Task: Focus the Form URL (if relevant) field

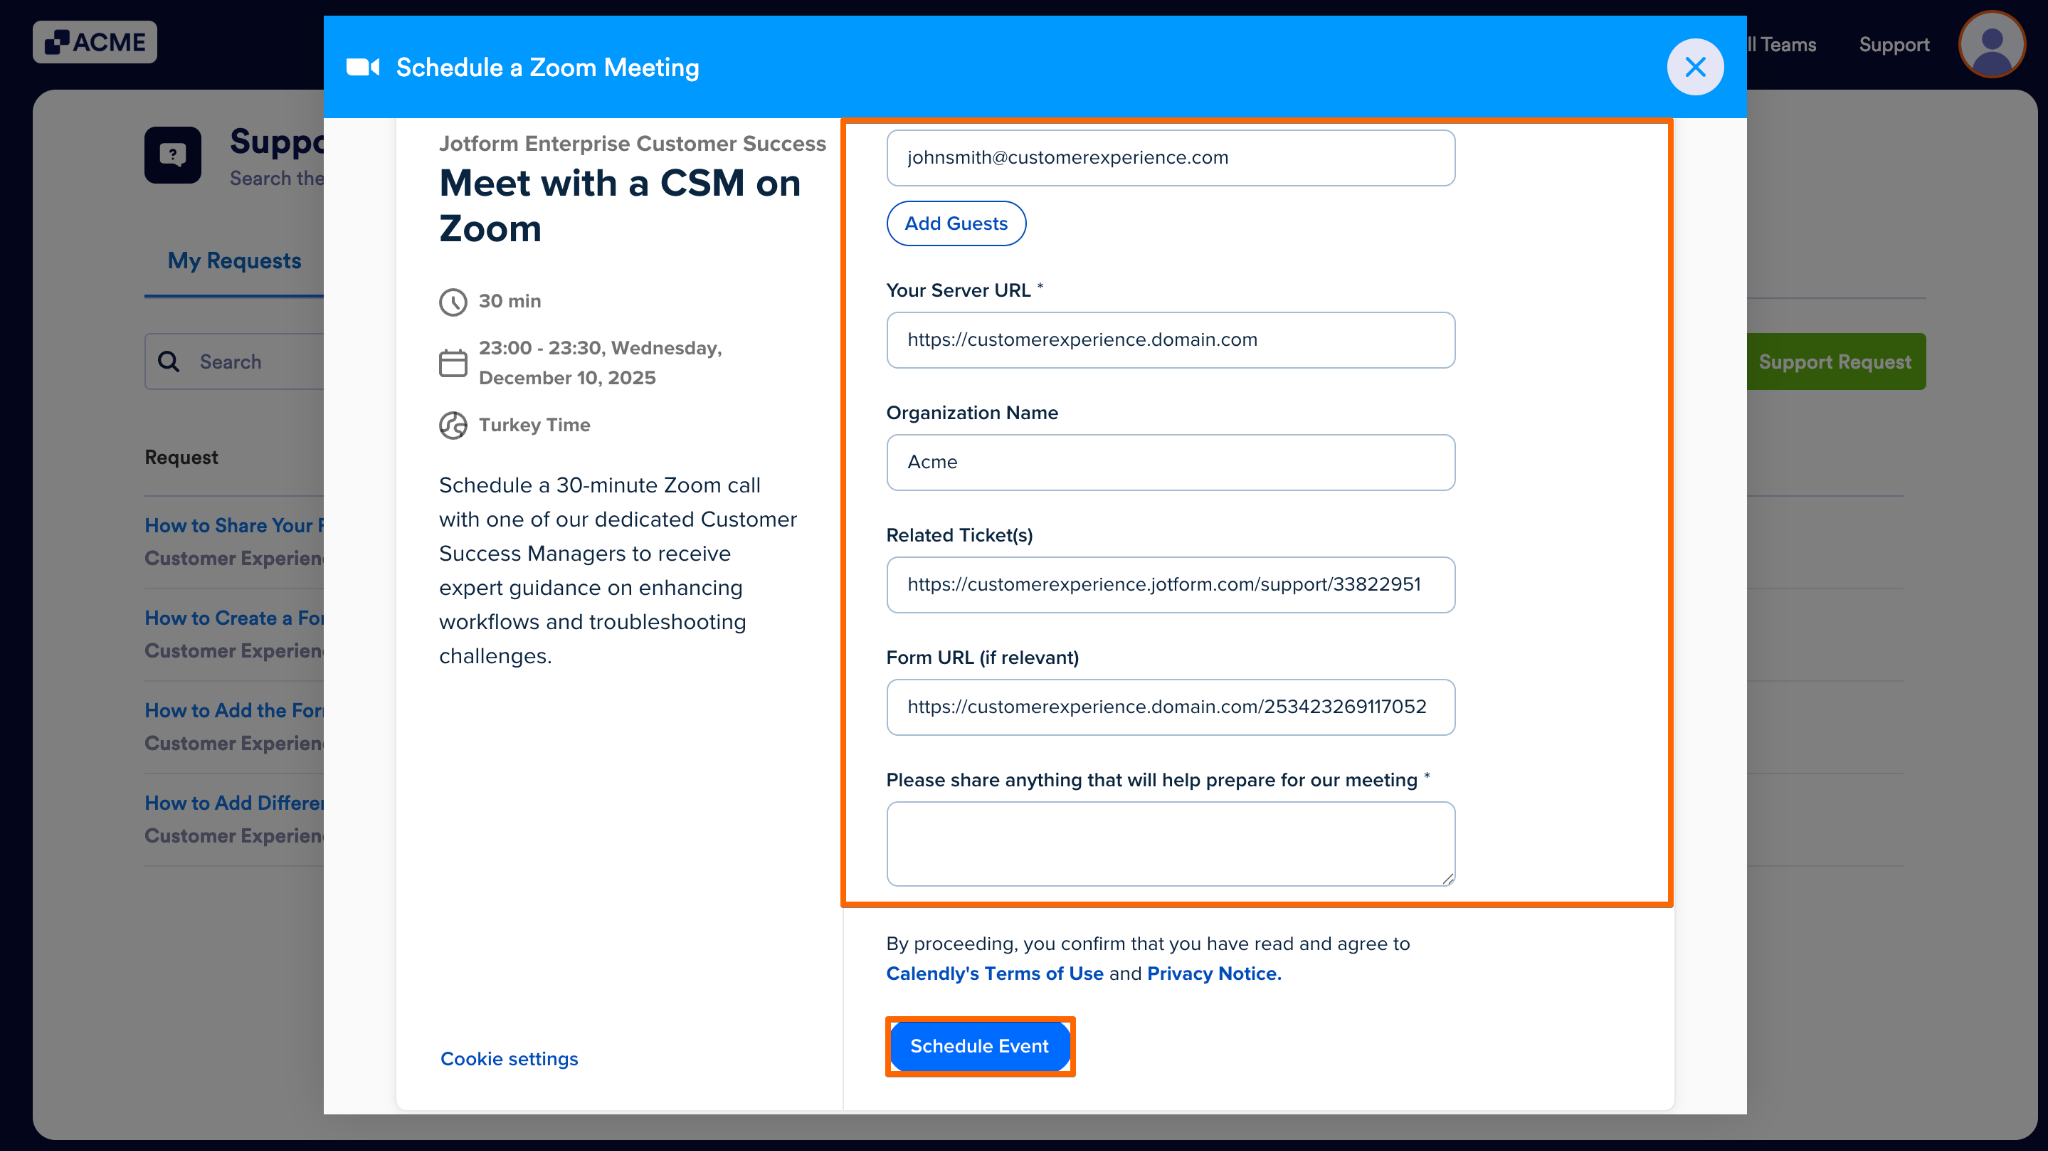Action: point(1171,707)
